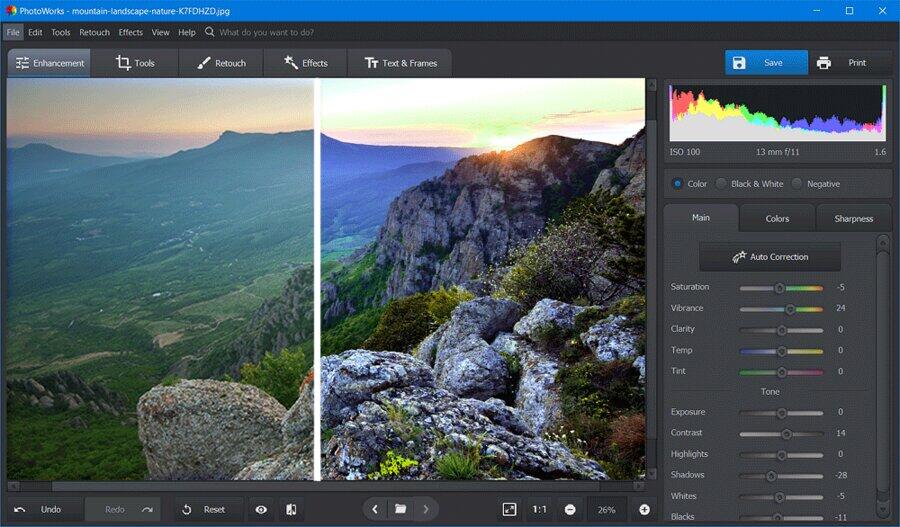Zoom out using the minus icon
900x527 pixels.
(570, 509)
